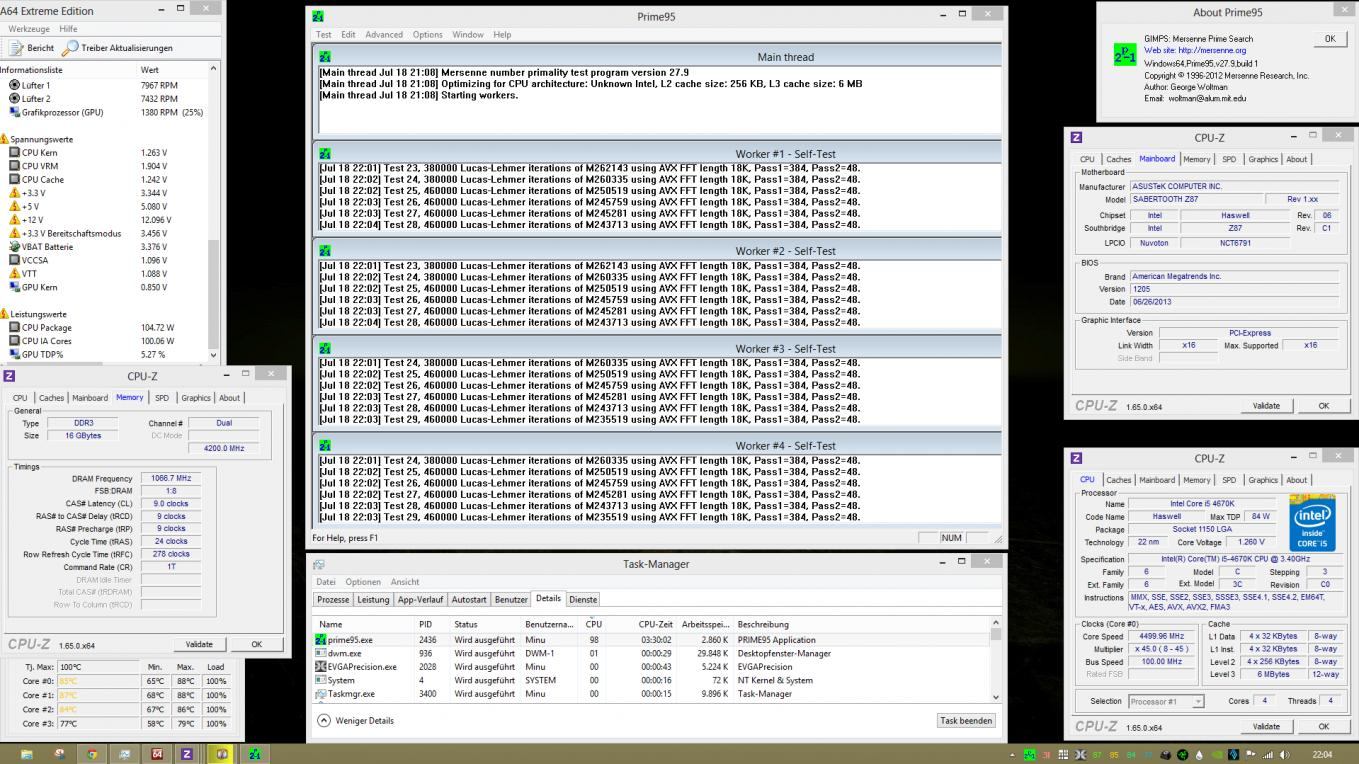The height and width of the screenshot is (764, 1359).
Task: Click the Leistungswerte warning icon
Action: click(4, 314)
